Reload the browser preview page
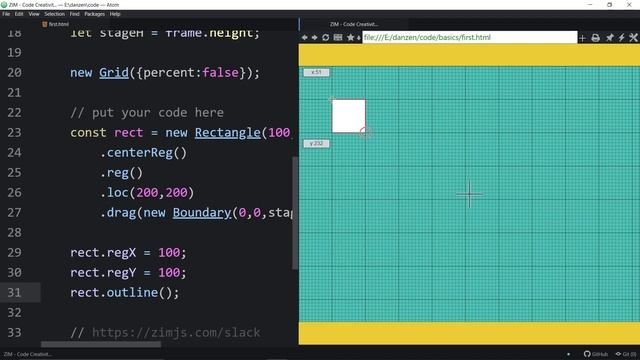Image resolution: width=640 pixels, height=360 pixels. click(325, 38)
